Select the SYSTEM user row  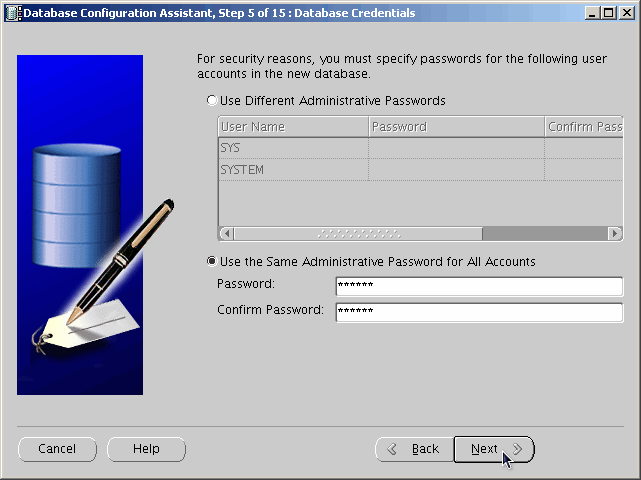click(x=292, y=170)
